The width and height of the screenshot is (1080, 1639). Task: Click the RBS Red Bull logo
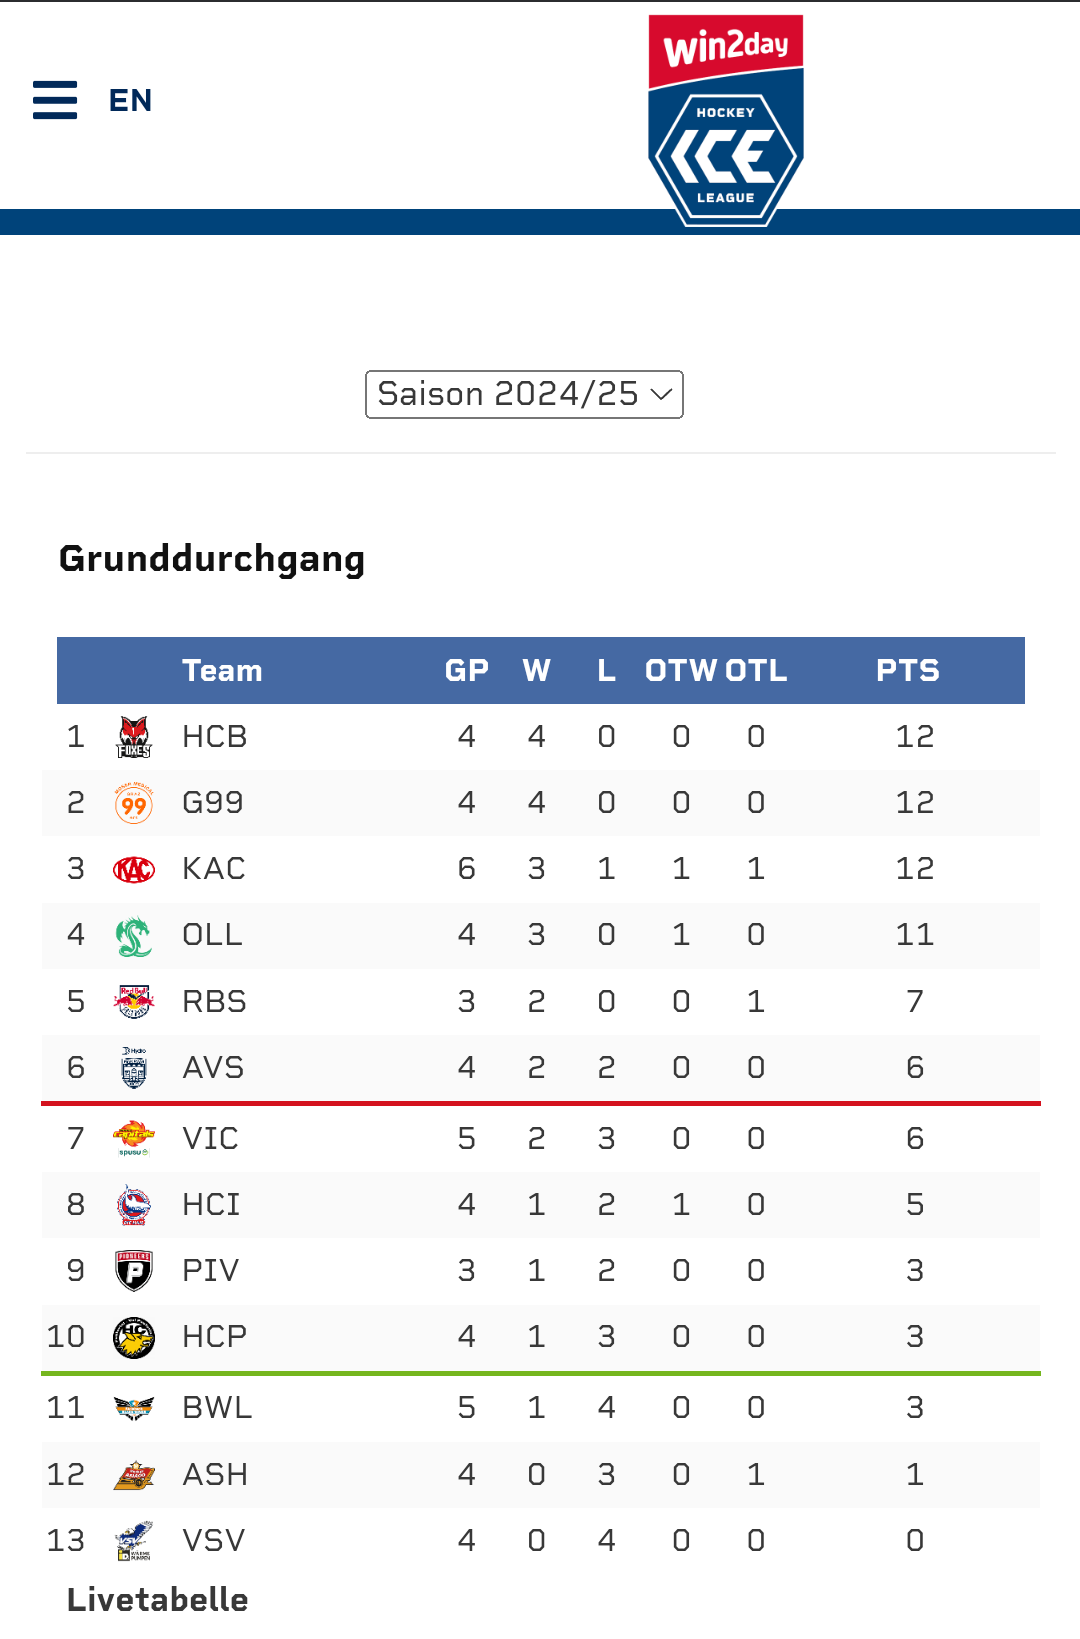point(134,1001)
